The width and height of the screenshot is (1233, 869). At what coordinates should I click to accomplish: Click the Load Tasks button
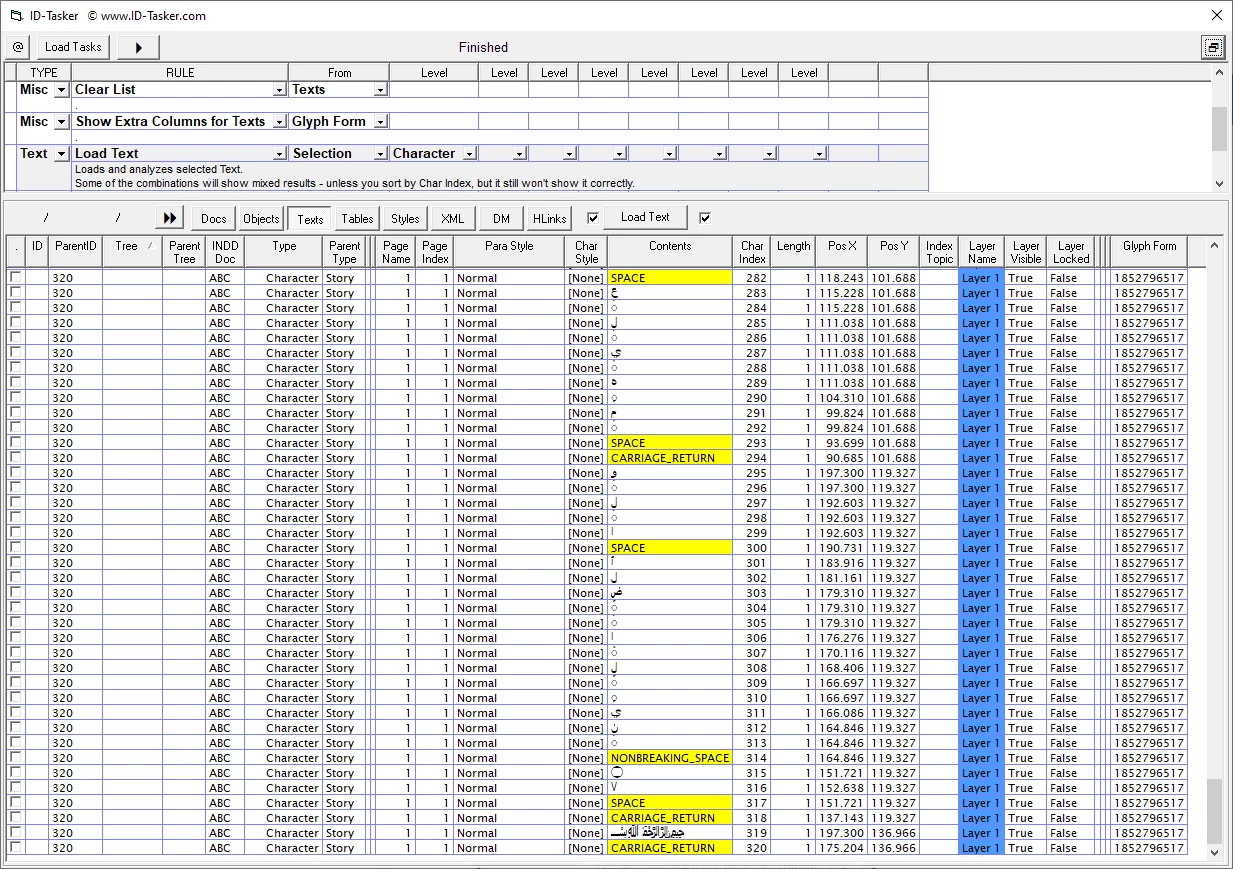73,47
